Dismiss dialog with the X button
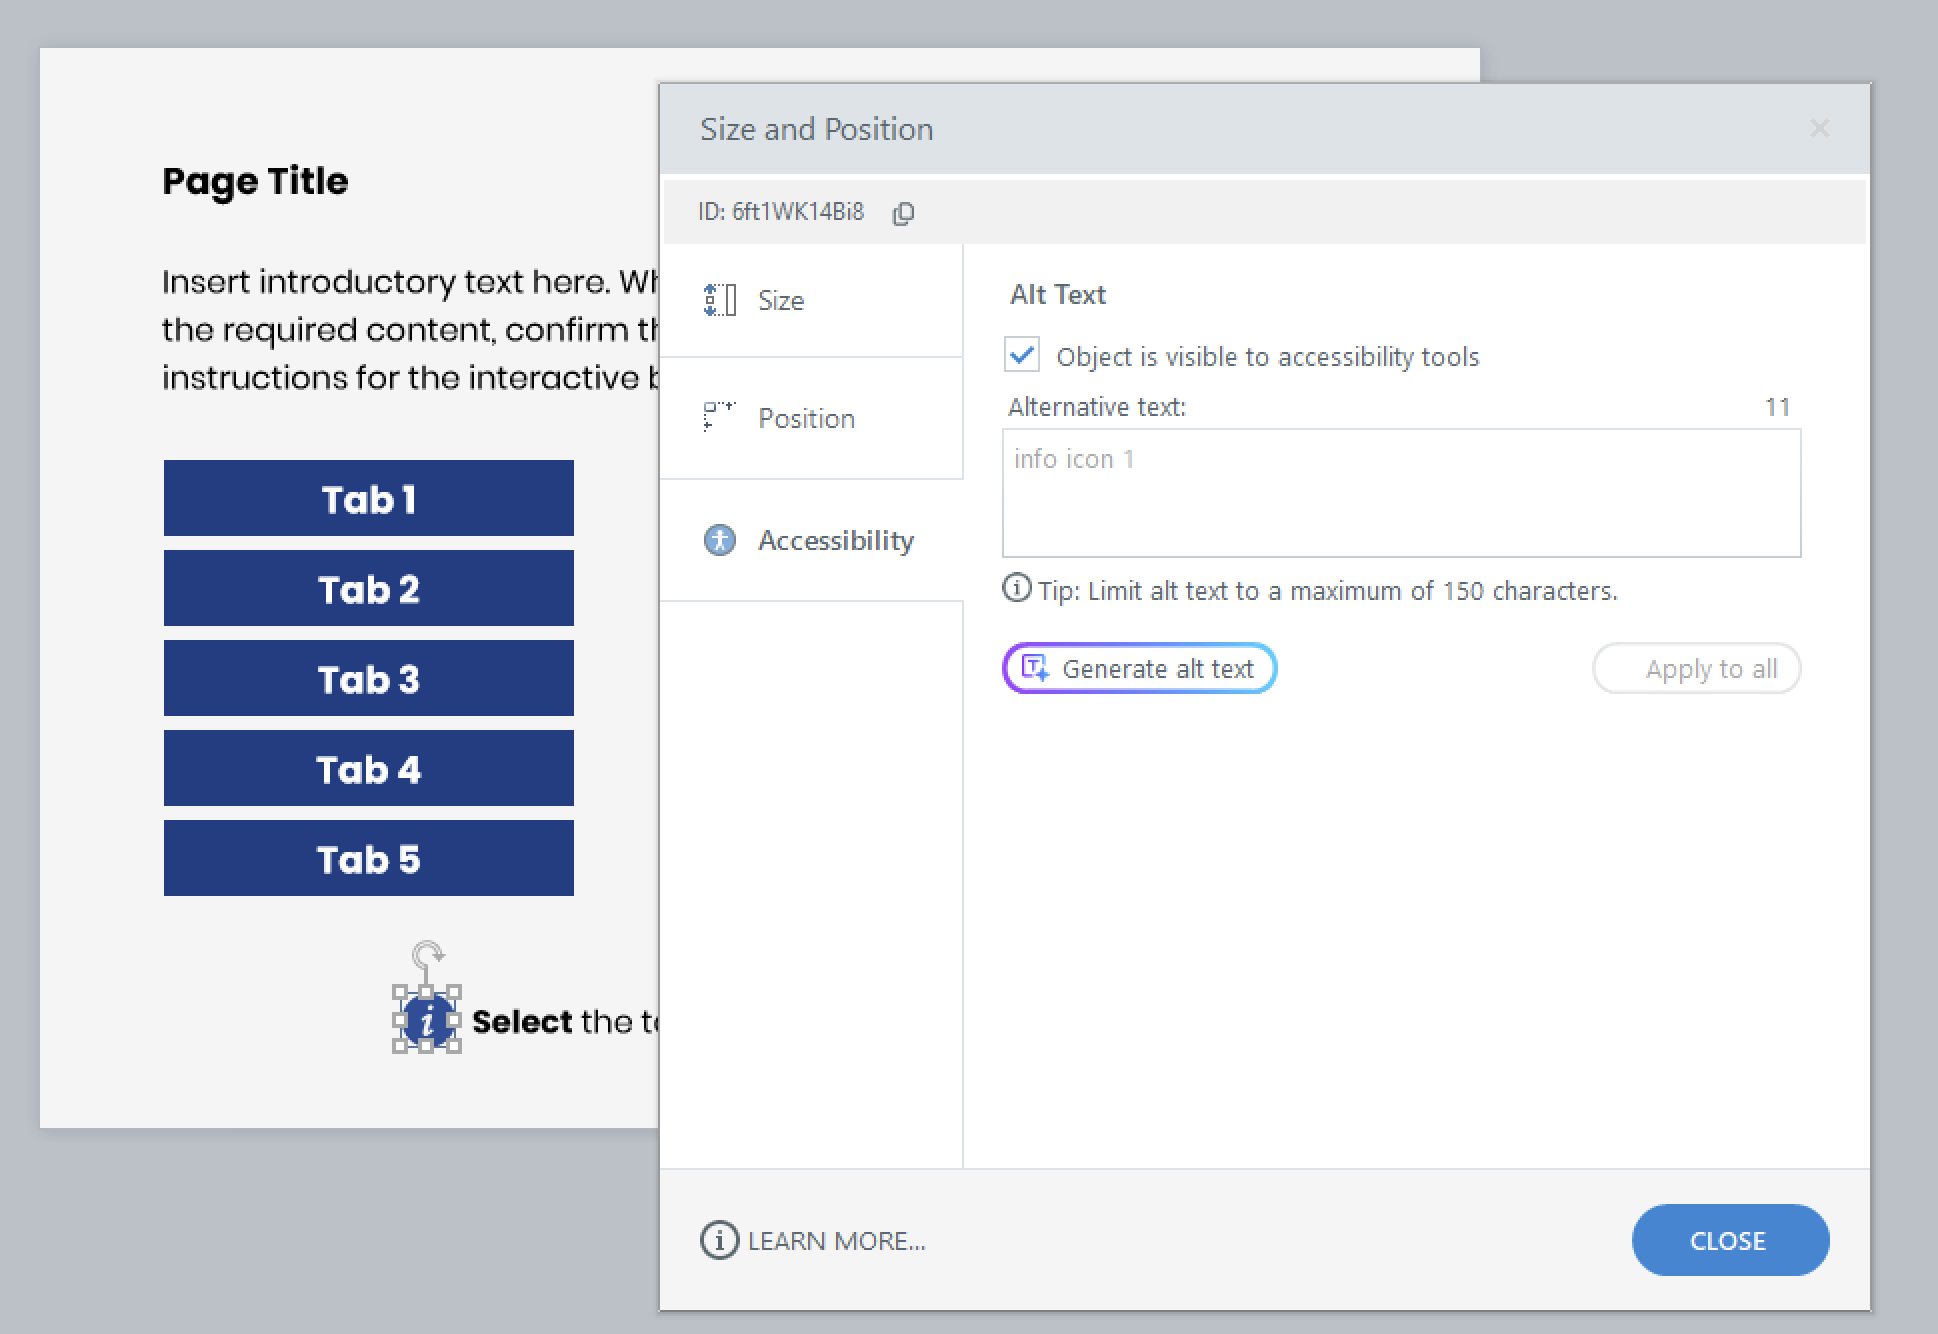Screen dimensions: 1938x1334 (1819, 129)
